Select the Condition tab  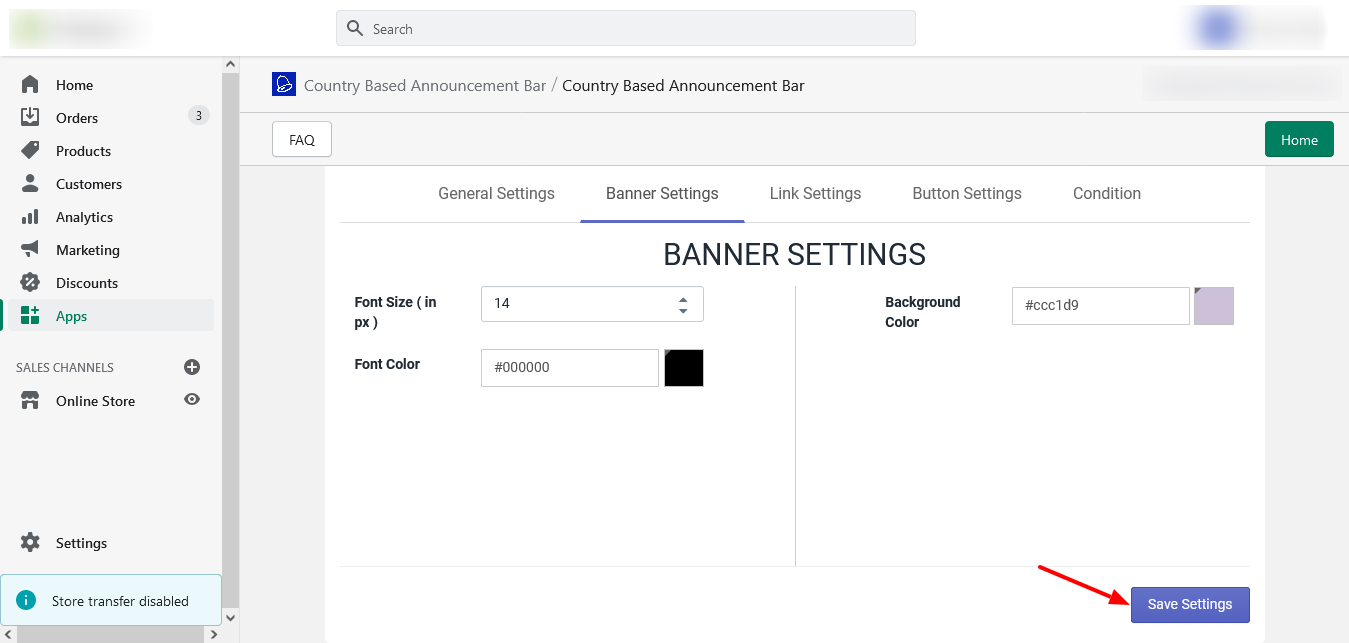[x=1106, y=194]
